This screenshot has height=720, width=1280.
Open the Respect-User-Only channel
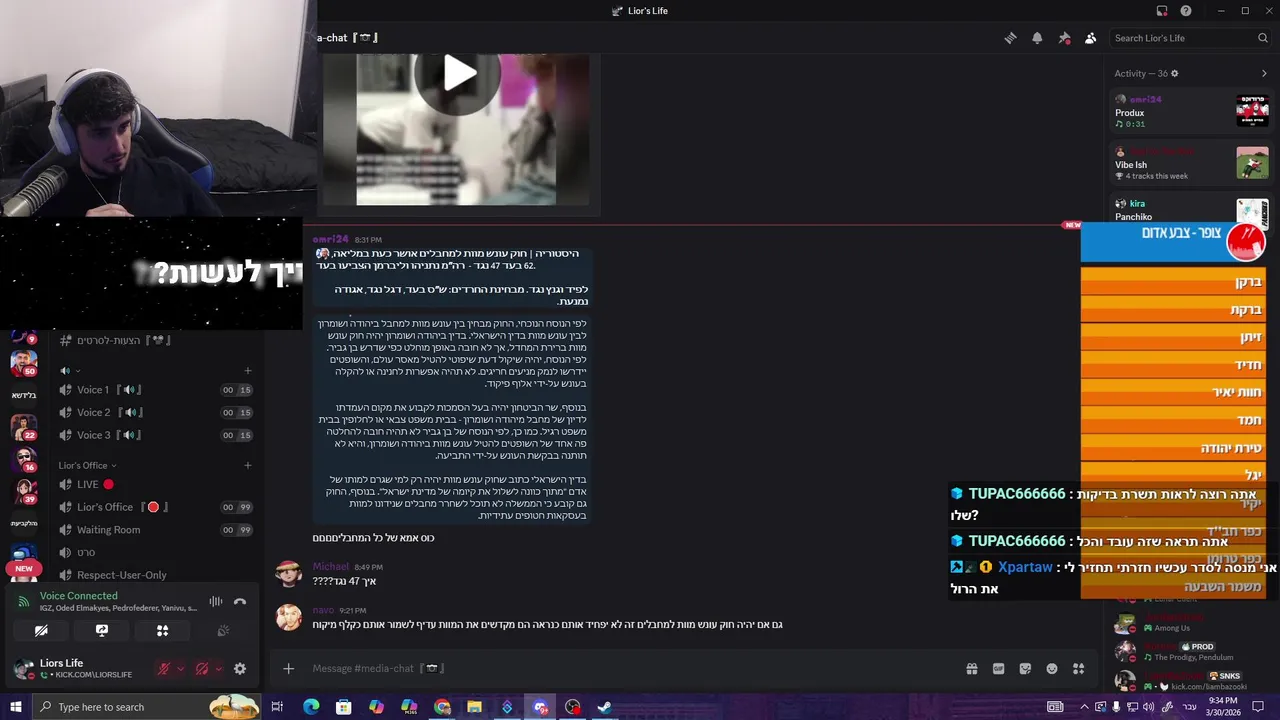click(155, 575)
